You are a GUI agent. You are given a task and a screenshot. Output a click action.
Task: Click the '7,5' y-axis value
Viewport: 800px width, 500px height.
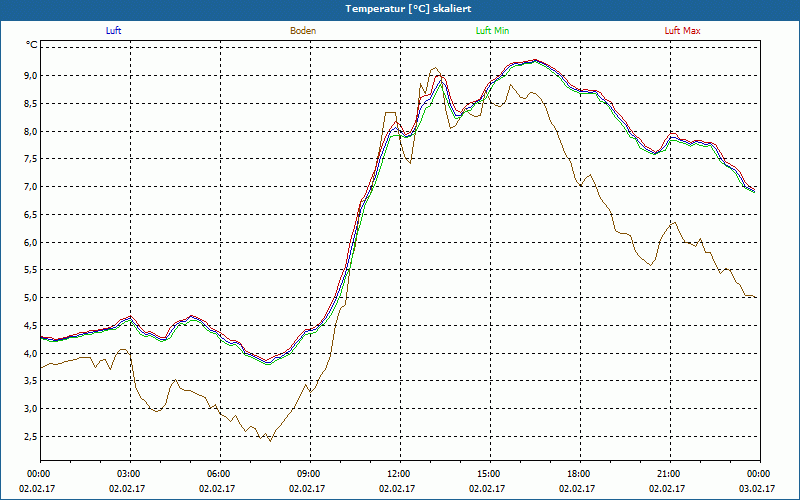coord(32,159)
